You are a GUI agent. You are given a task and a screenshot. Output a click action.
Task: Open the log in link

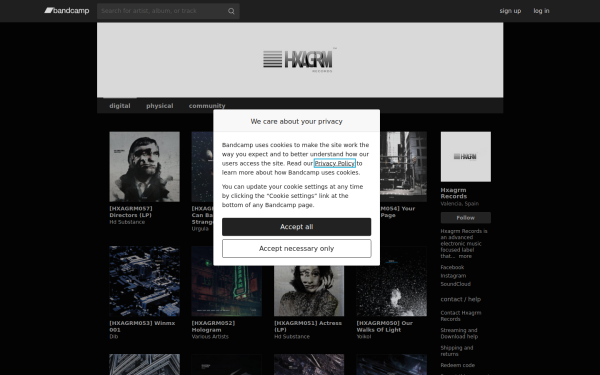tap(541, 11)
